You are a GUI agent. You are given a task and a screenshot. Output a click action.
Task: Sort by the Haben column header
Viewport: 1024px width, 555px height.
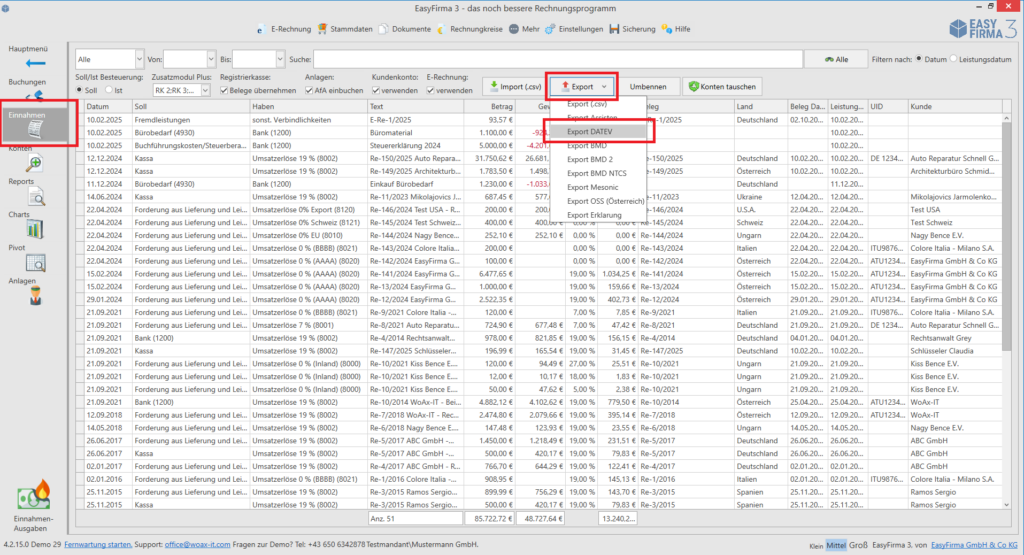[308, 106]
